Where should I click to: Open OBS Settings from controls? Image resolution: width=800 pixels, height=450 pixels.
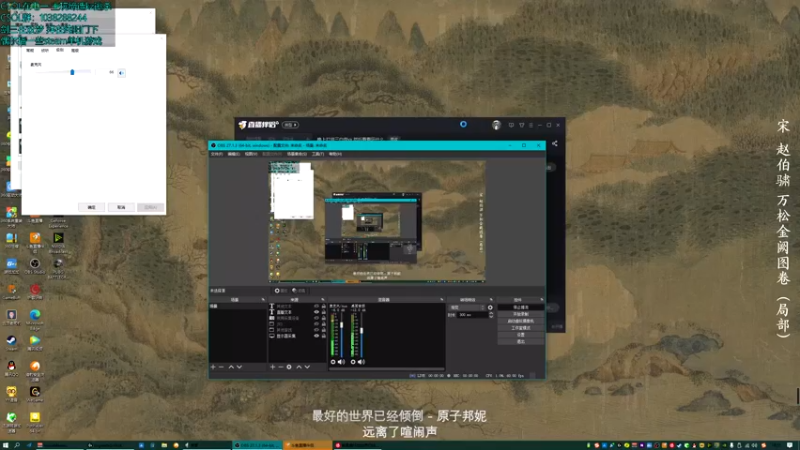coord(520,335)
